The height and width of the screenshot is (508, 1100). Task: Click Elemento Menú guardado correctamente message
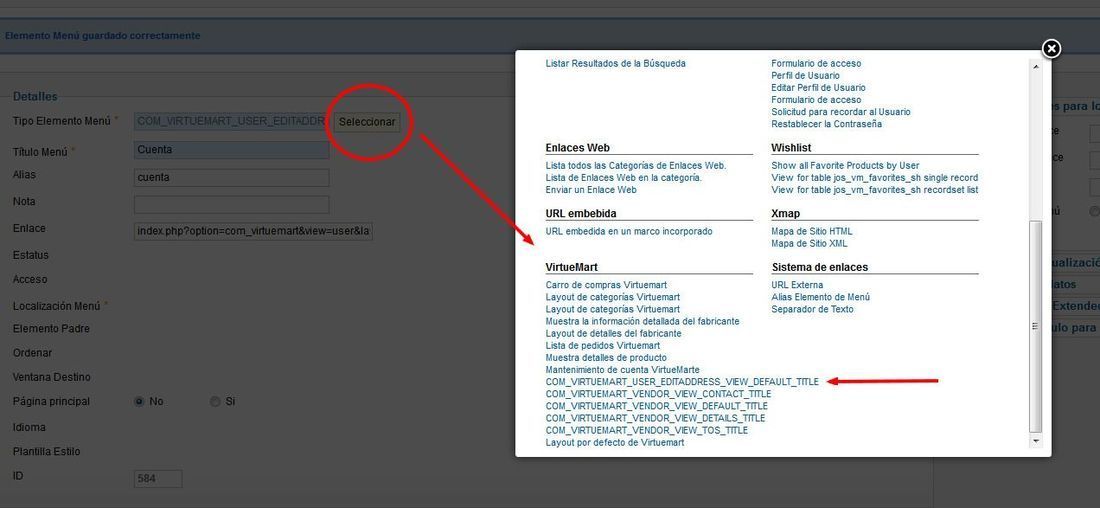[102, 36]
